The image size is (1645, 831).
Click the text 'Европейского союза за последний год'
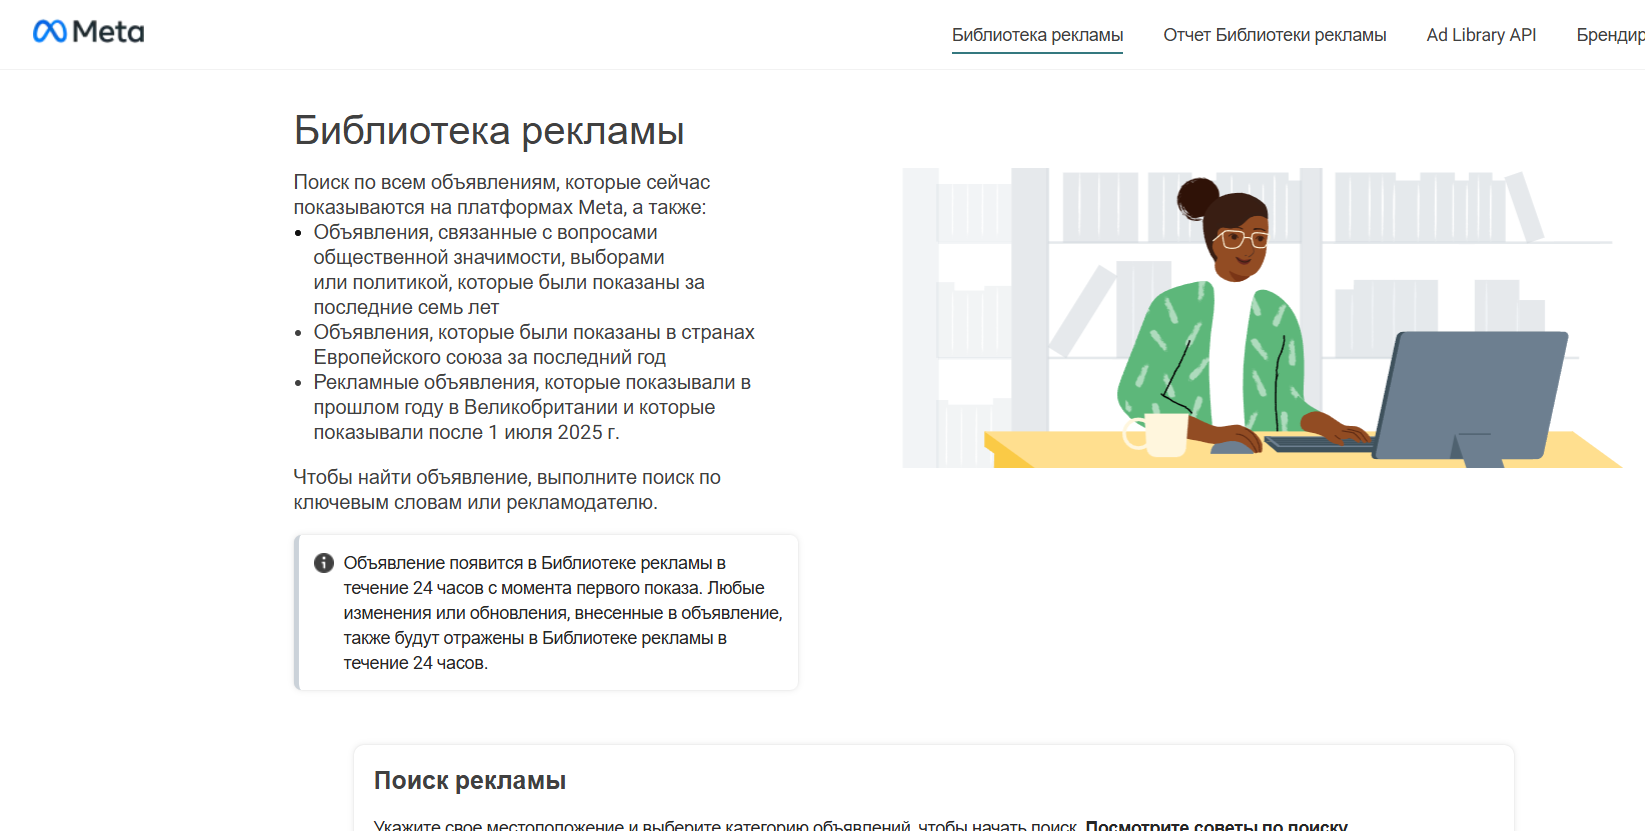coord(490,358)
